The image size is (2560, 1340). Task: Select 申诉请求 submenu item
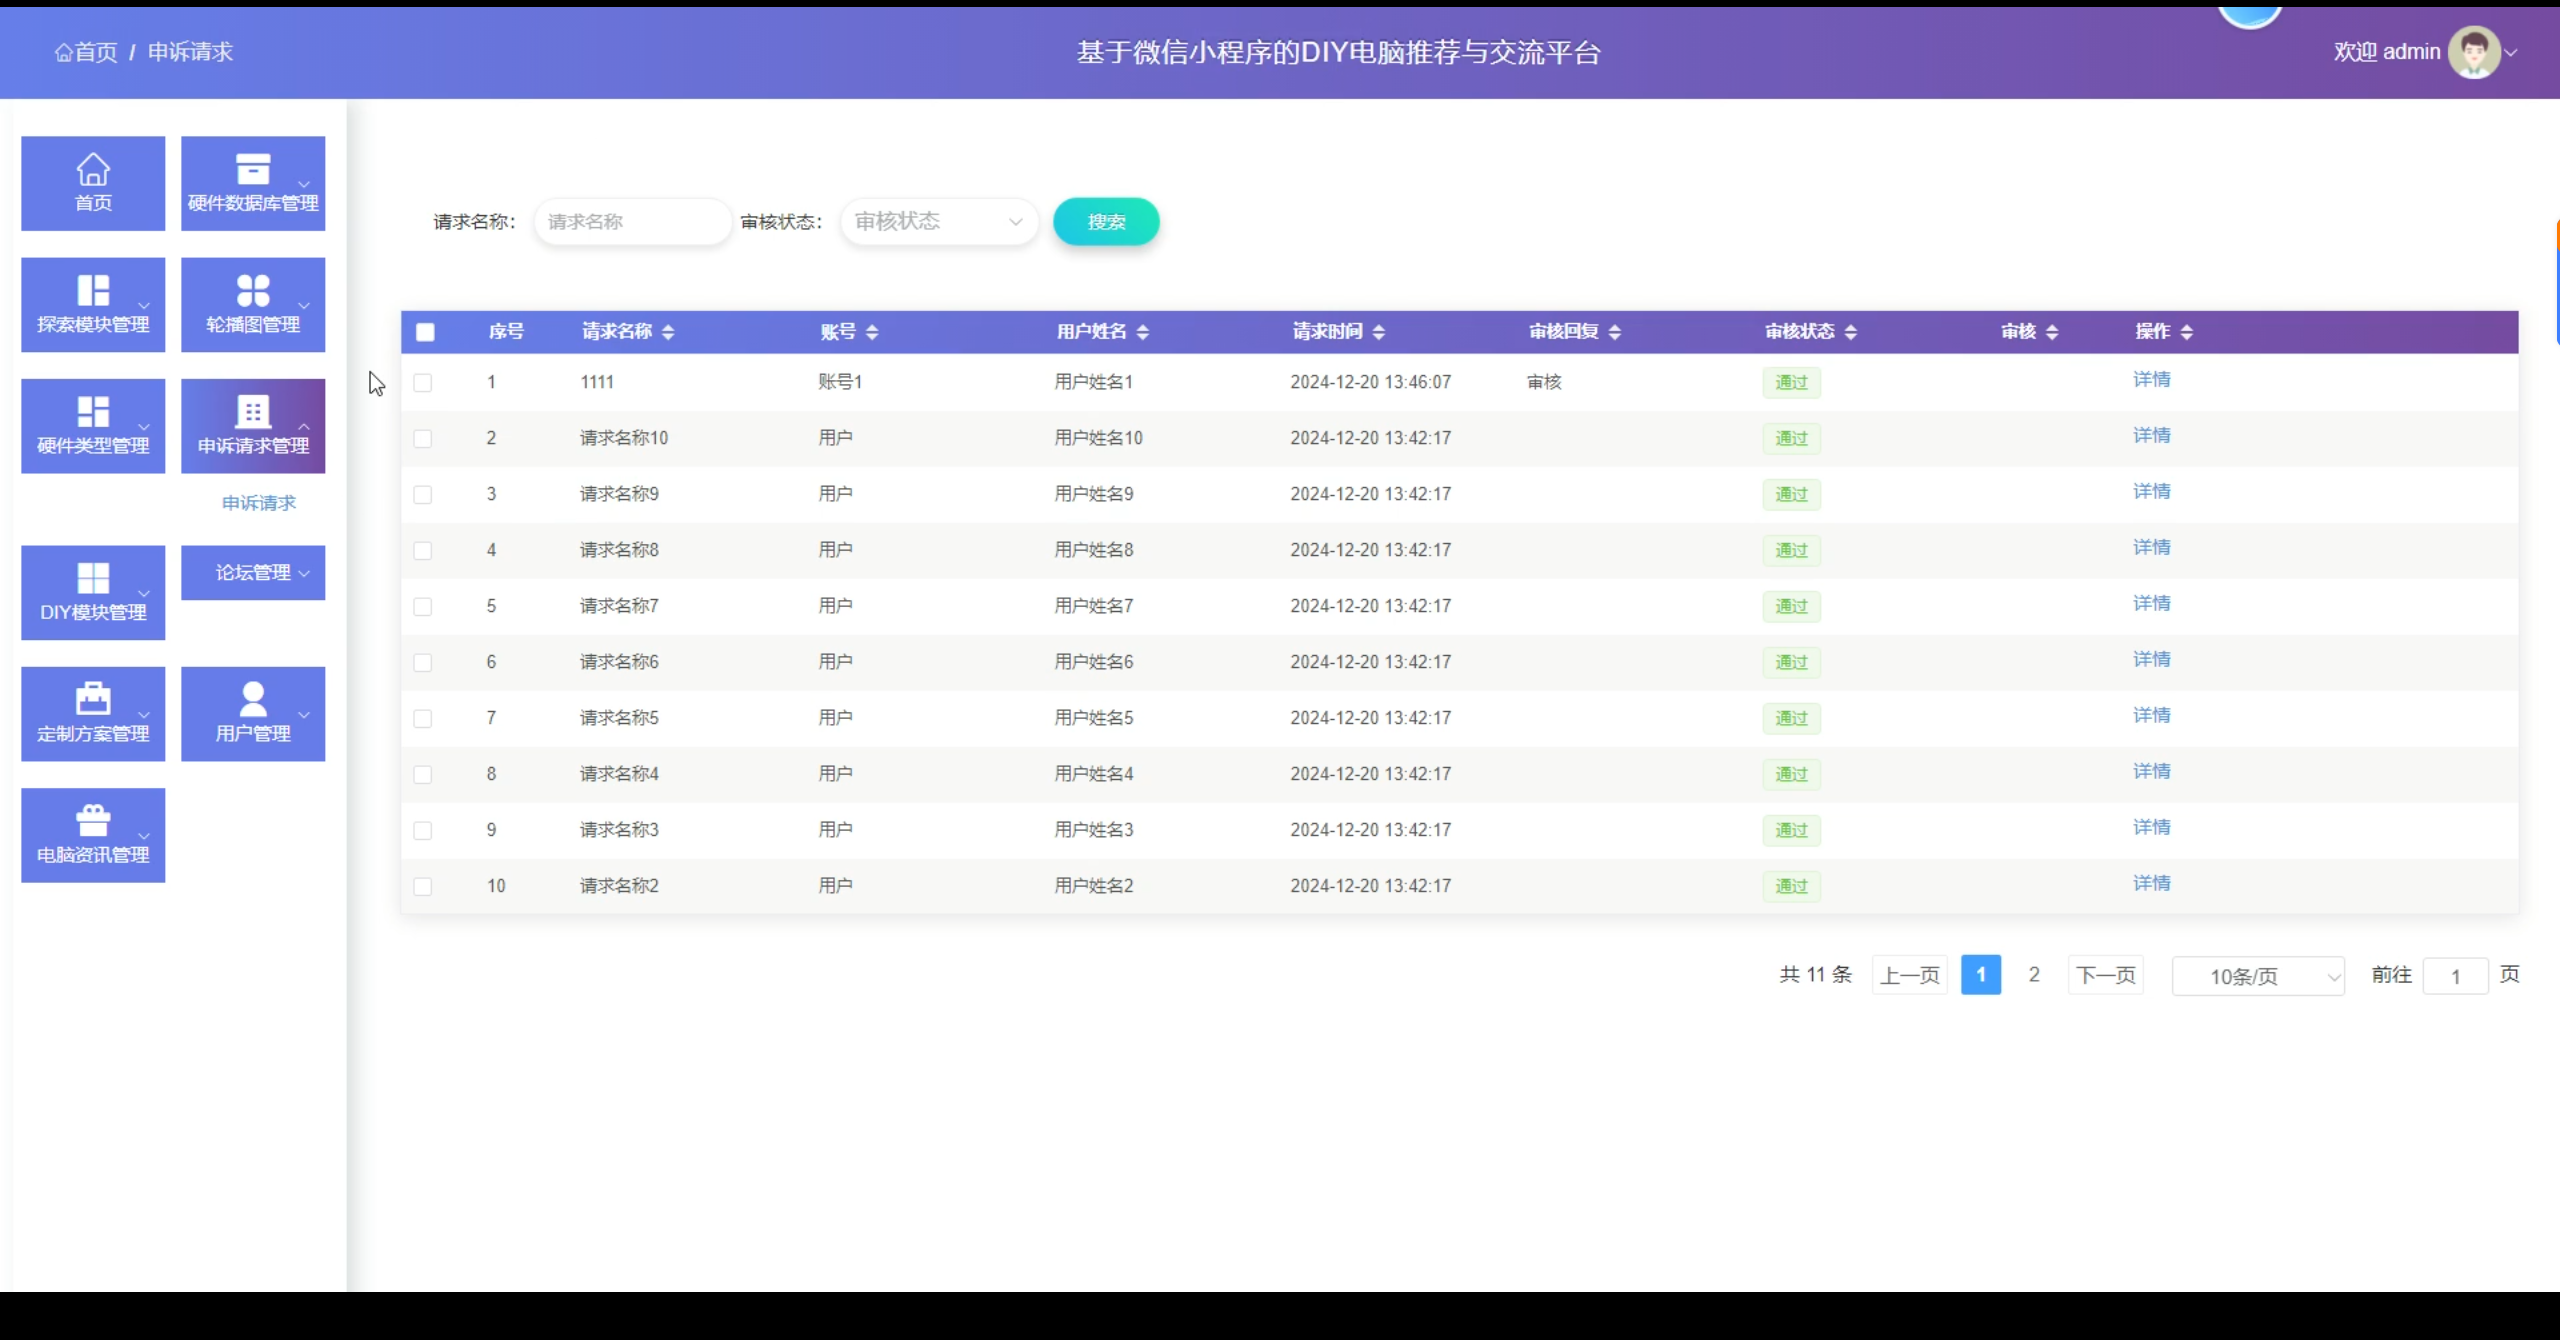click(259, 503)
